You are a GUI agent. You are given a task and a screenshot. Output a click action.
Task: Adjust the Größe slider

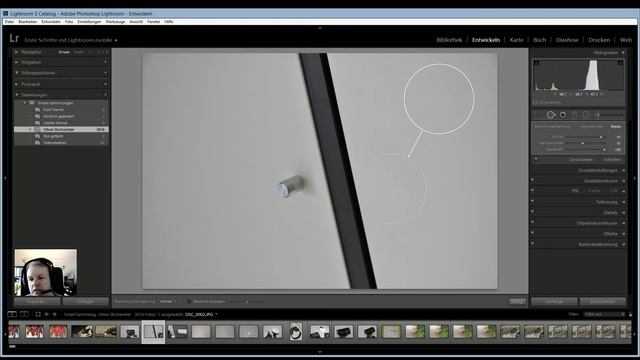coord(601,137)
